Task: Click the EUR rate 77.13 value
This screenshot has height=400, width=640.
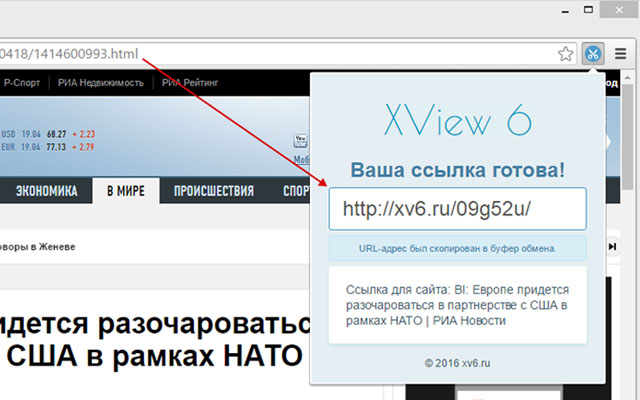Action: click(56, 147)
